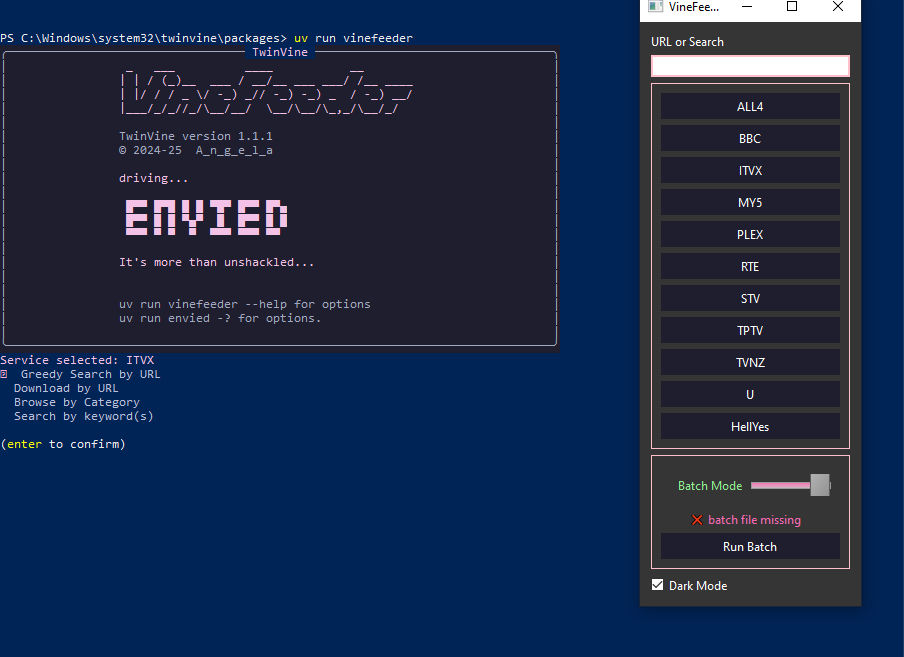Select 'Browse by Category' terminal option

(77, 402)
